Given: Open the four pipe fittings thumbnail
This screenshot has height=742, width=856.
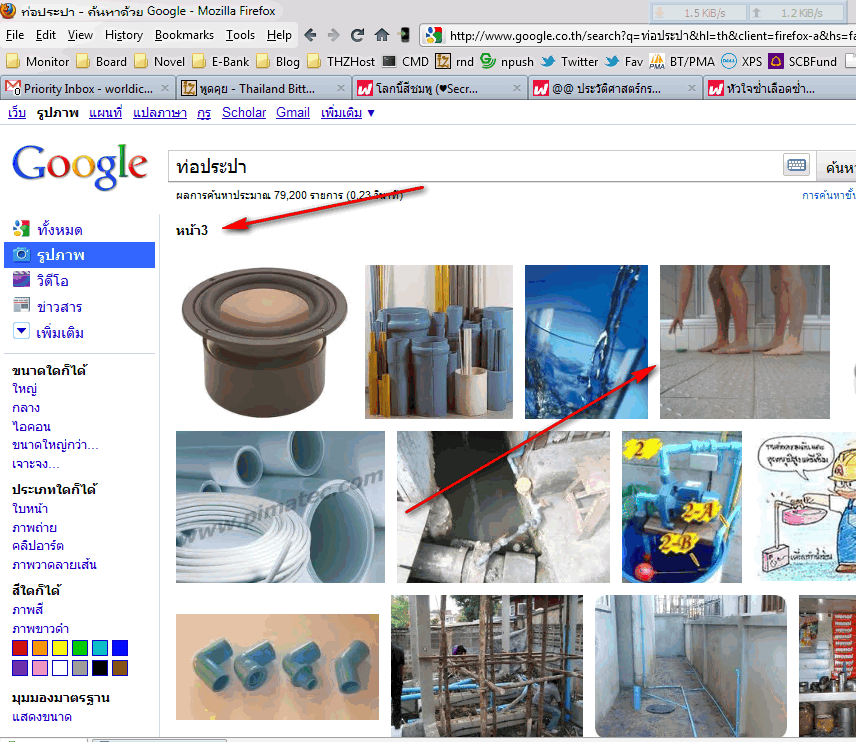Looking at the screenshot, I should coord(277,667).
